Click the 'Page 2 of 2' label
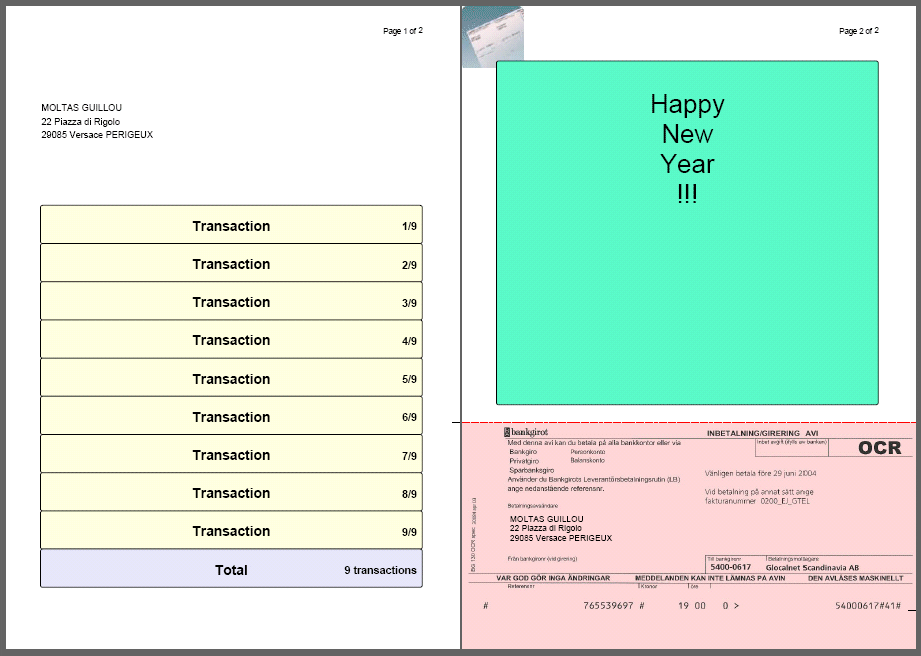The width and height of the screenshot is (921, 656). pos(858,31)
